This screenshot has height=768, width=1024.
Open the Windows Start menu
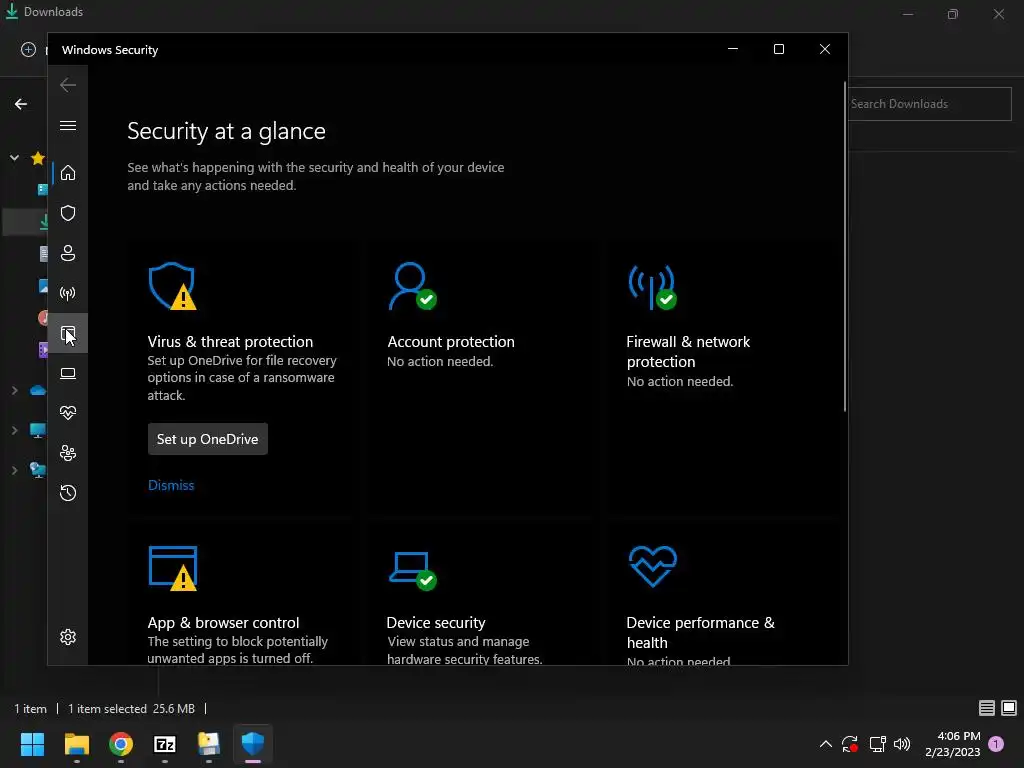point(32,744)
